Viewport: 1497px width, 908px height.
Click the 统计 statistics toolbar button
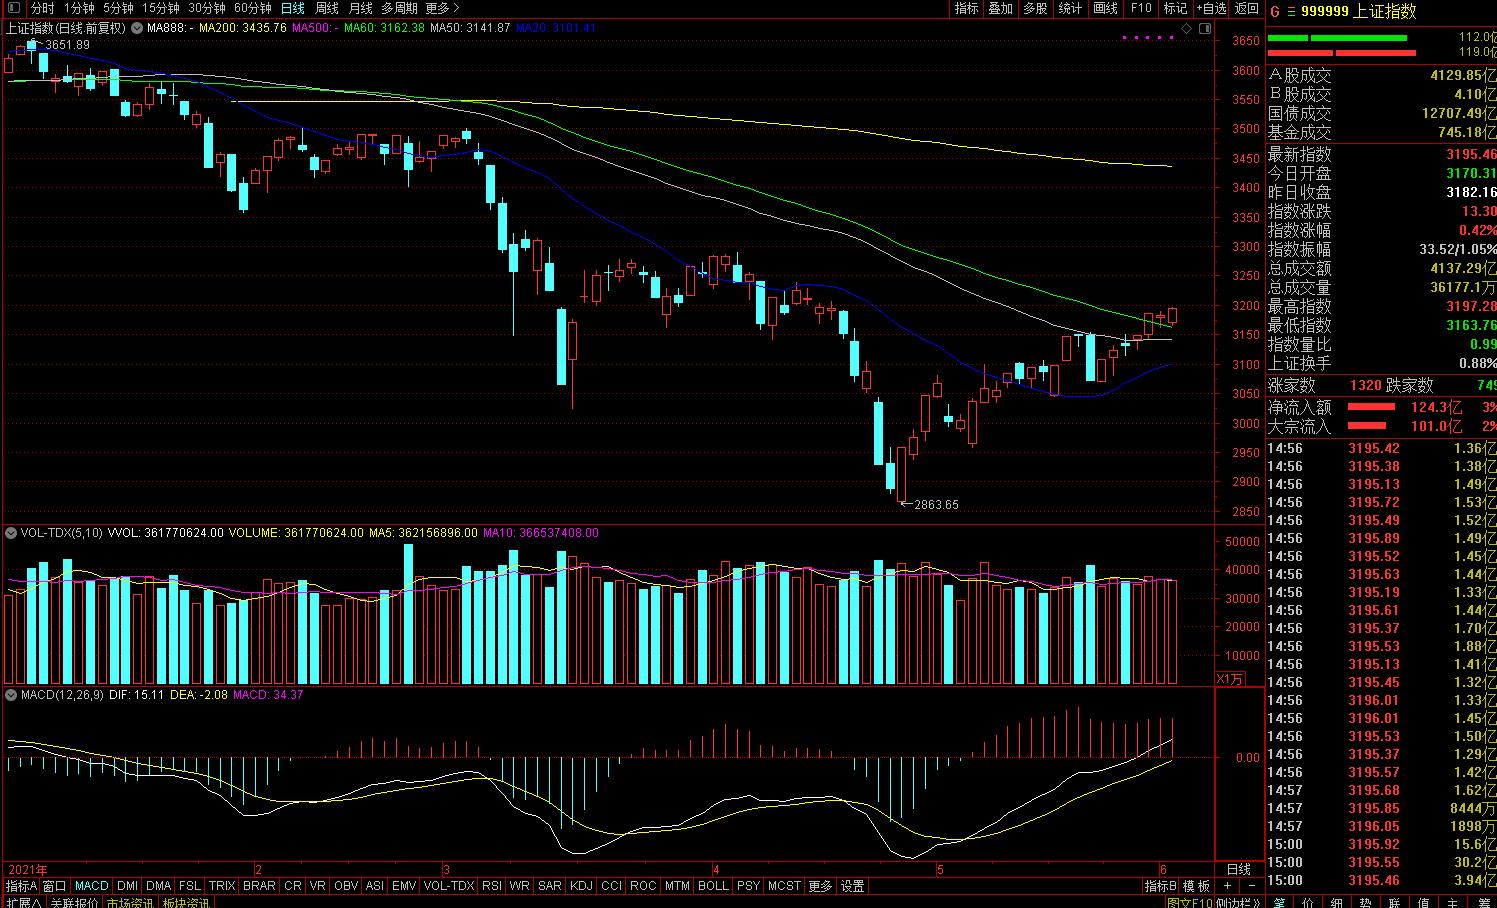point(1070,8)
